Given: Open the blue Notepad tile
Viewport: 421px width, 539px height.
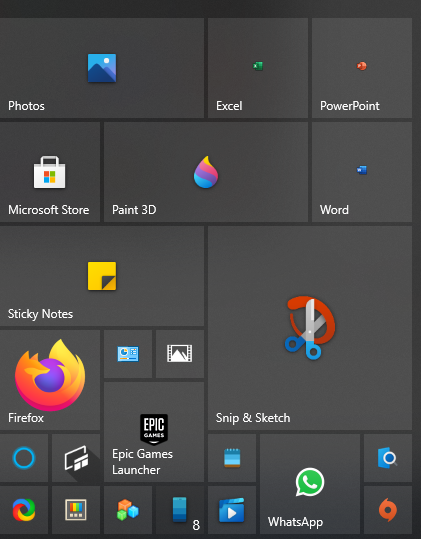Looking at the screenshot, I should (232, 458).
